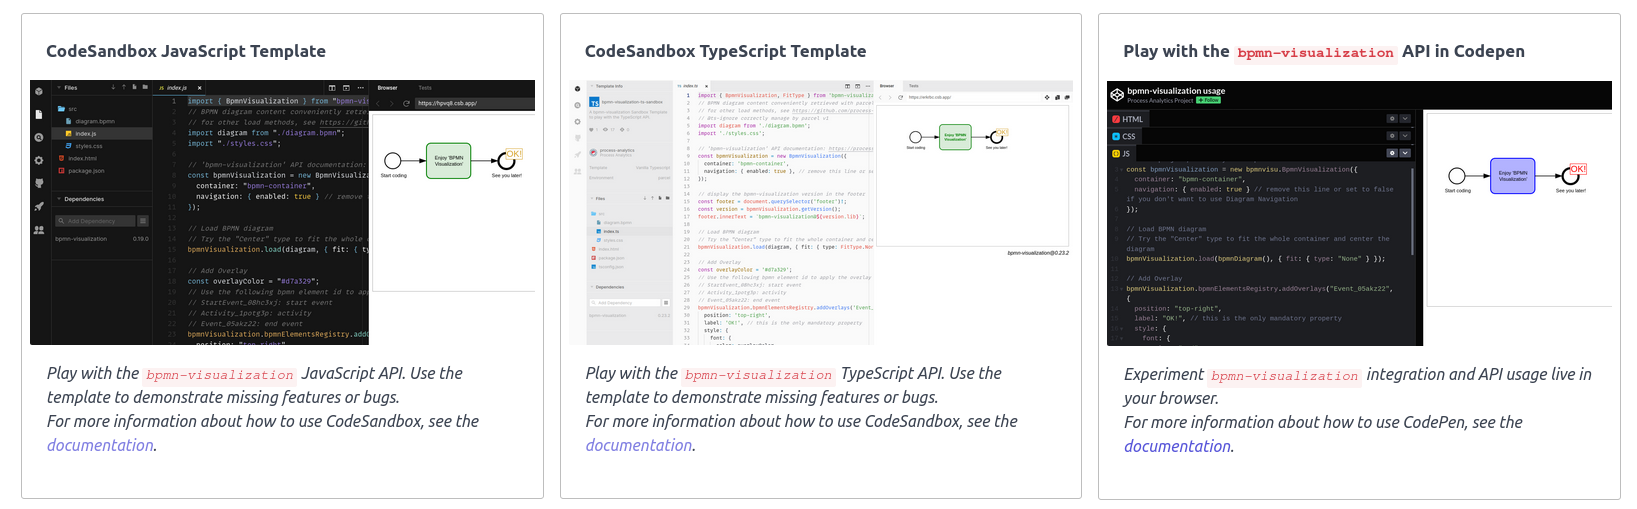Click the 'CodeSandbox TypeScript Template' heading
Screen dimensions: 1637x509
coord(725,51)
